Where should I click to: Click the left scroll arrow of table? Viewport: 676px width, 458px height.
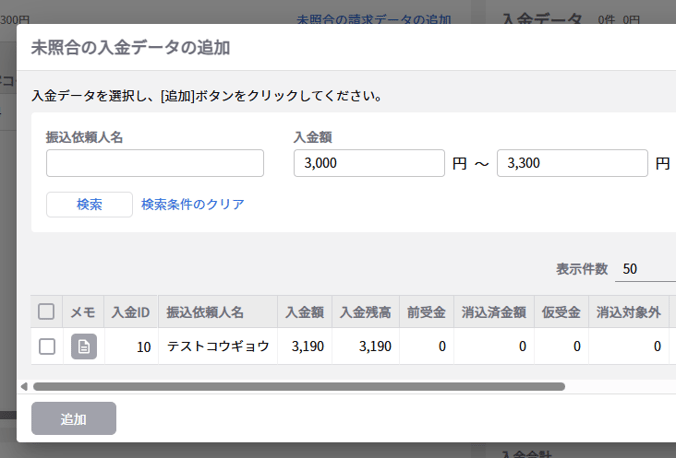click(x=24, y=386)
